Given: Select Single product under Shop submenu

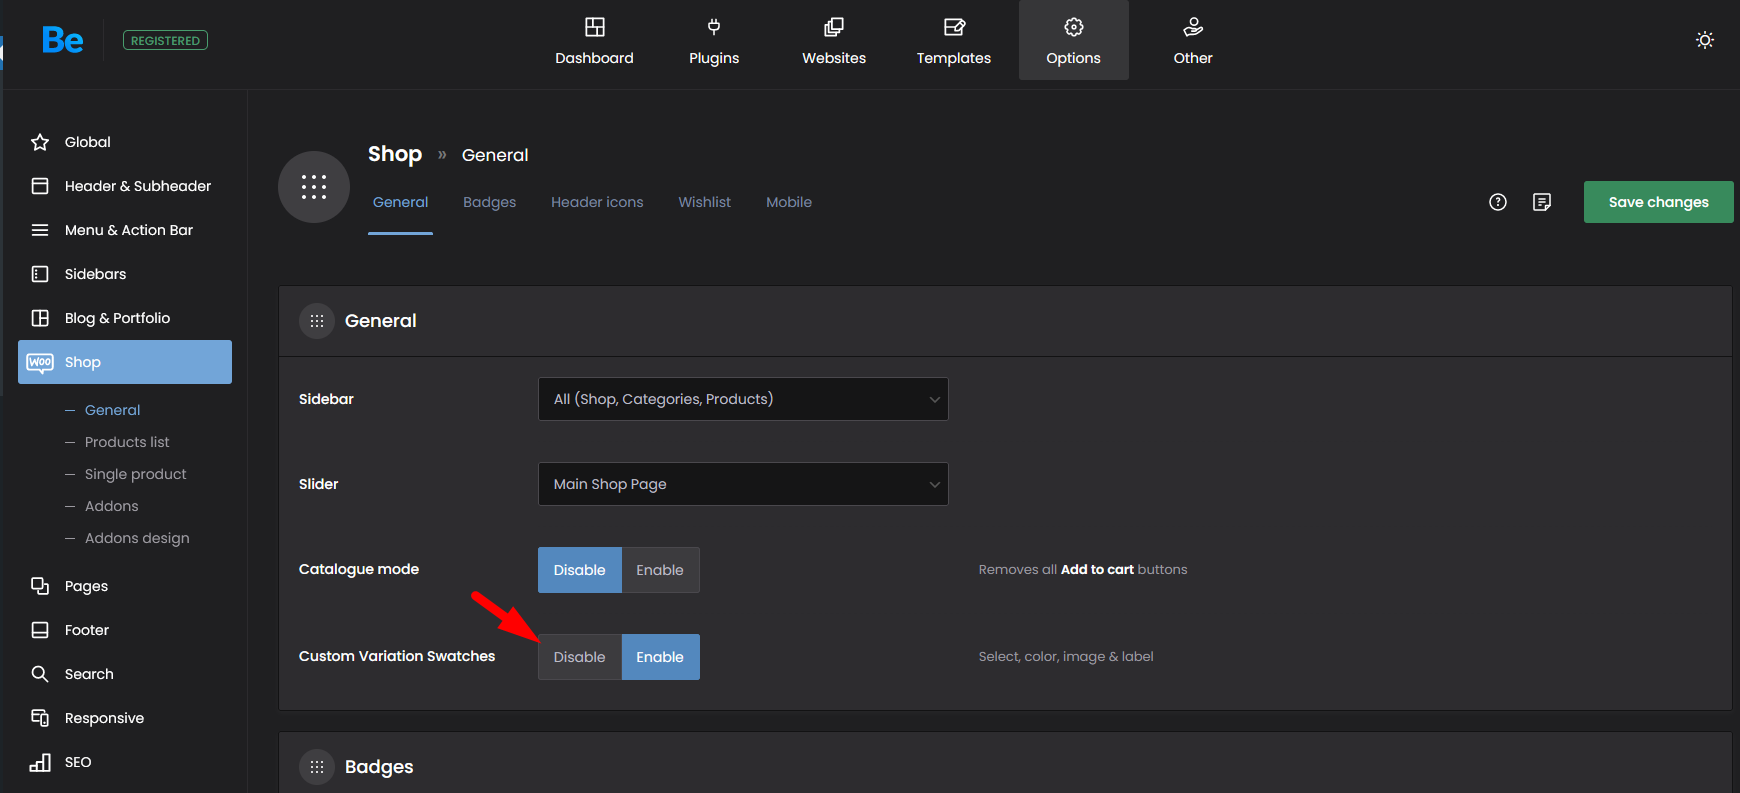Looking at the screenshot, I should (x=136, y=474).
